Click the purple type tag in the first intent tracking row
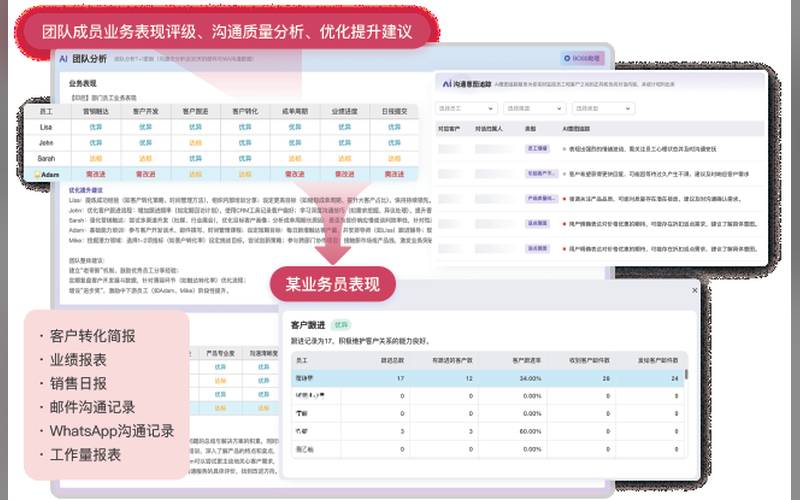This screenshot has height=500, width=800. (x=537, y=149)
